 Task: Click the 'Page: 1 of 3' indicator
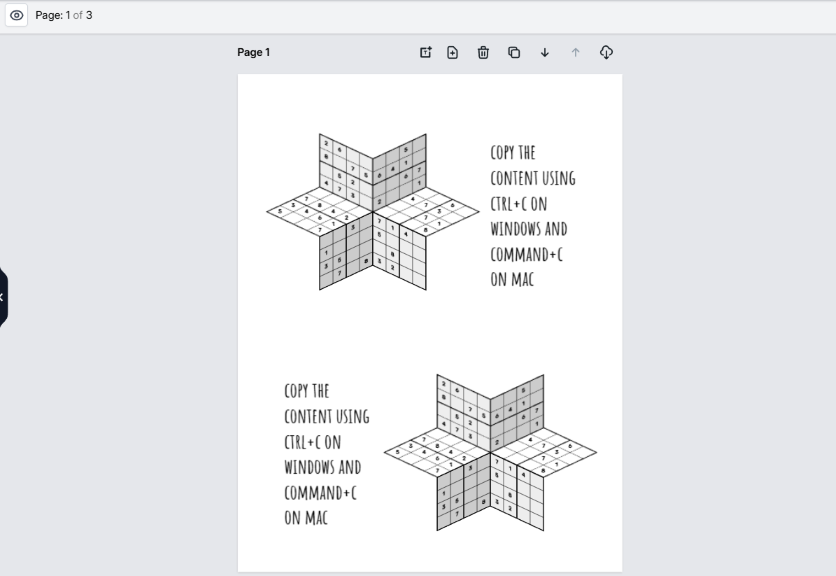(x=64, y=16)
